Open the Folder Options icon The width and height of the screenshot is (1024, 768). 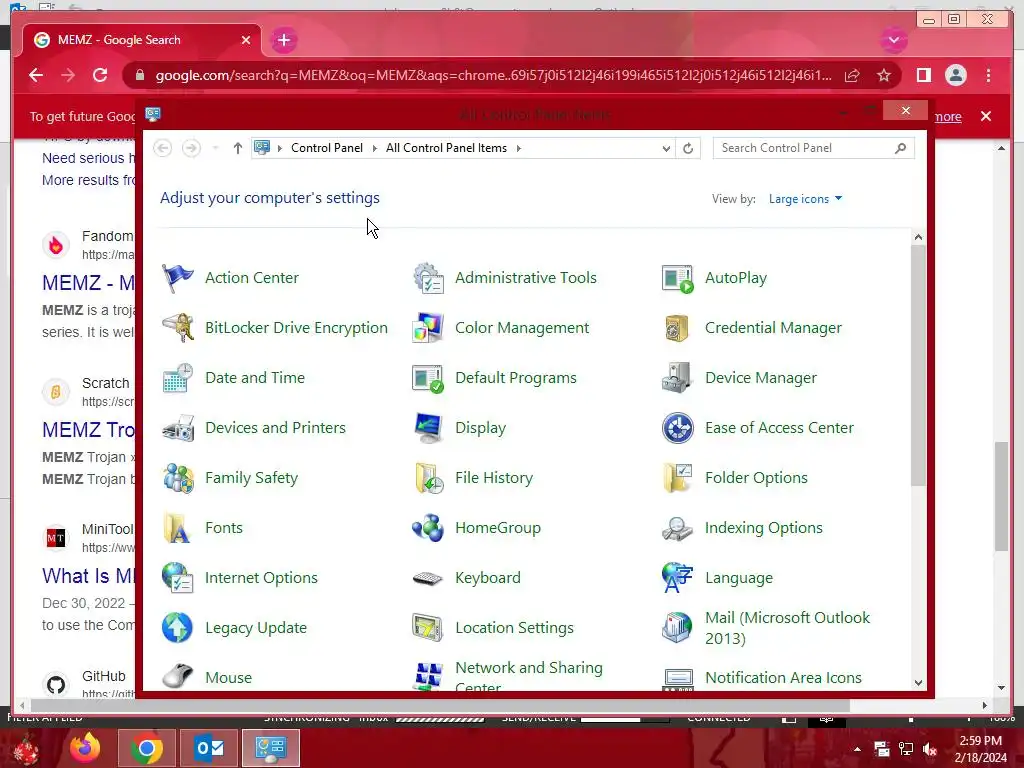[677, 478]
